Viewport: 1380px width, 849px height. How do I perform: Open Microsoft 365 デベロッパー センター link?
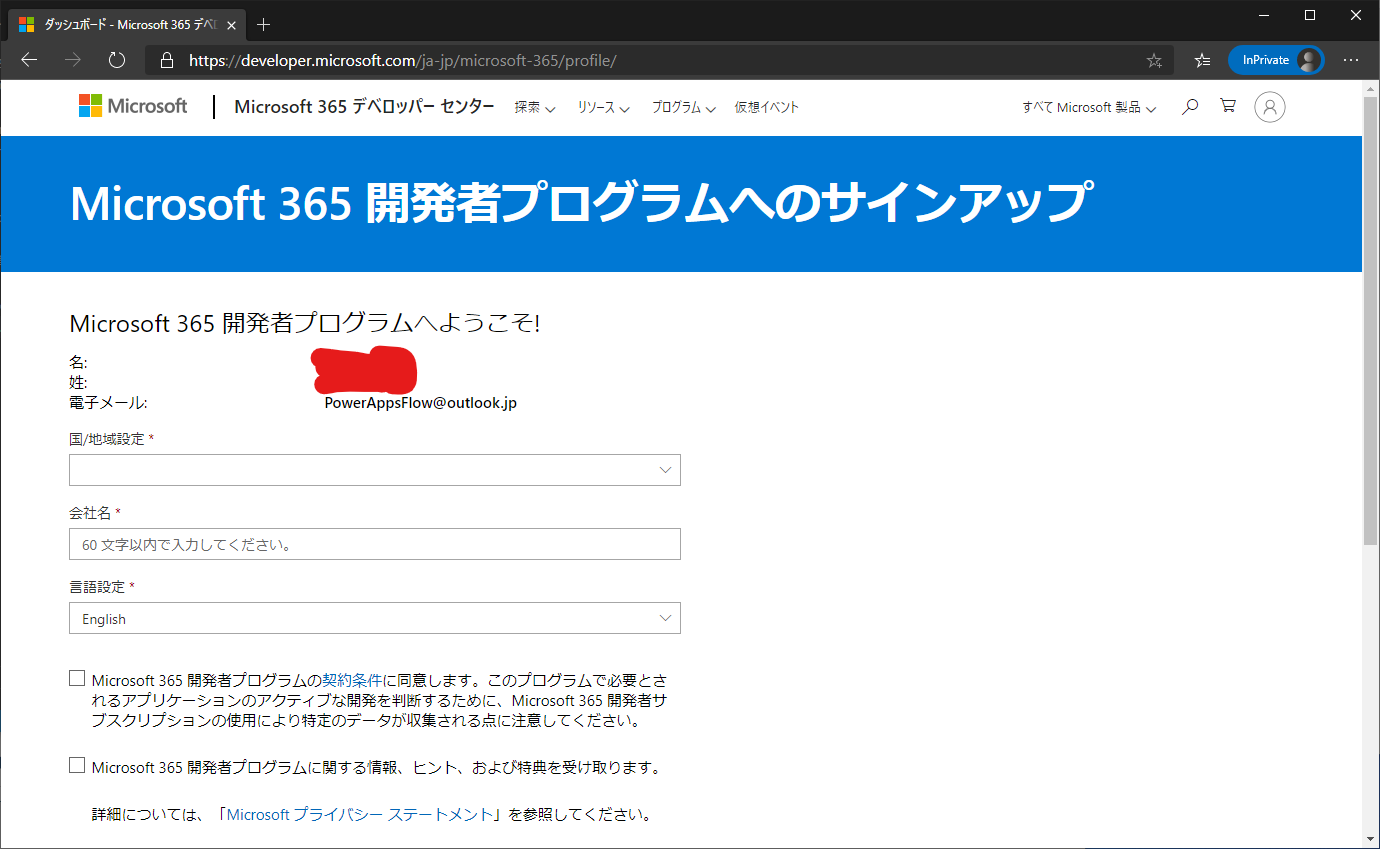click(x=364, y=107)
